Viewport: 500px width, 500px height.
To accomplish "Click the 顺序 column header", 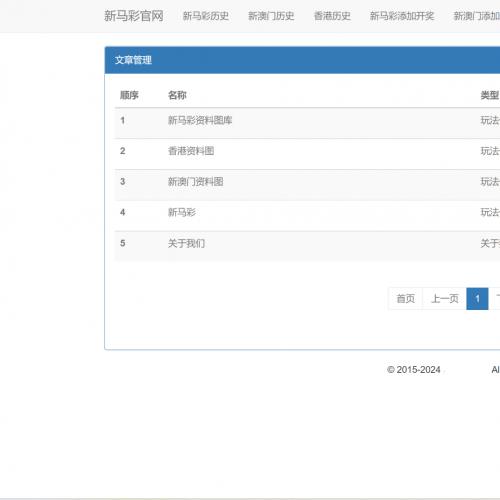I will 129,95.
